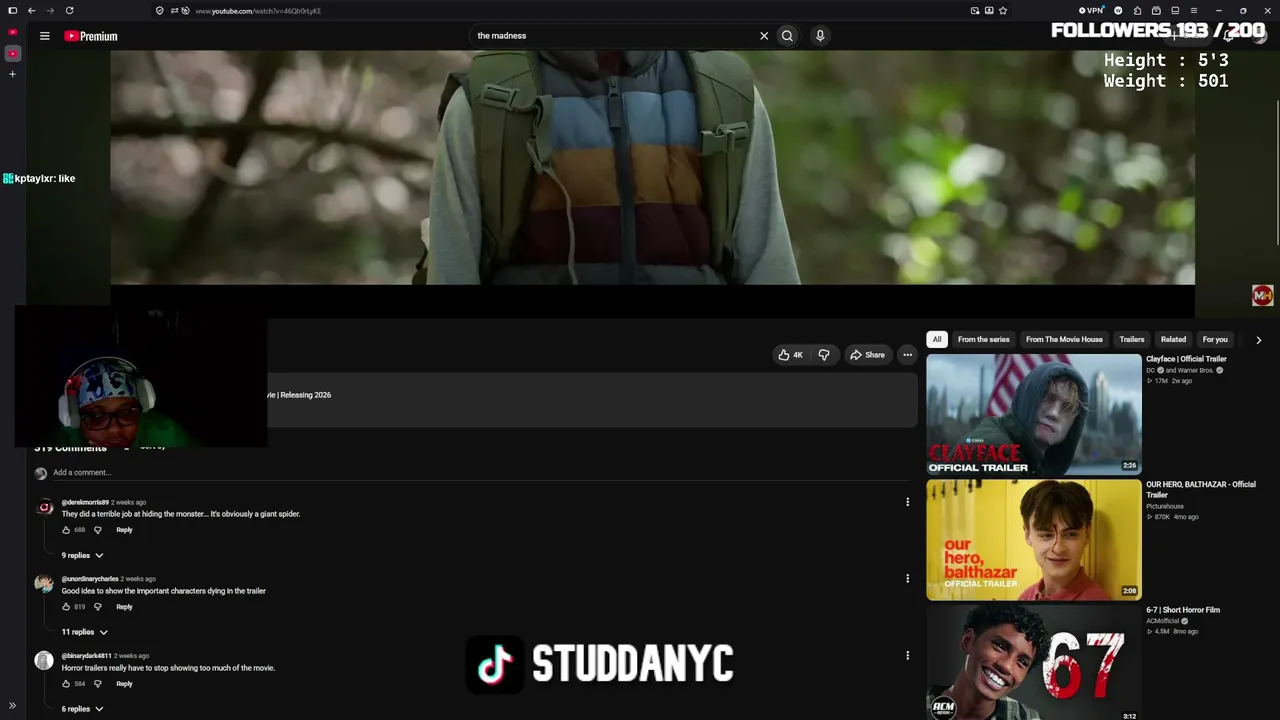
Task: Expand the 6 replies thread
Action: (82, 709)
